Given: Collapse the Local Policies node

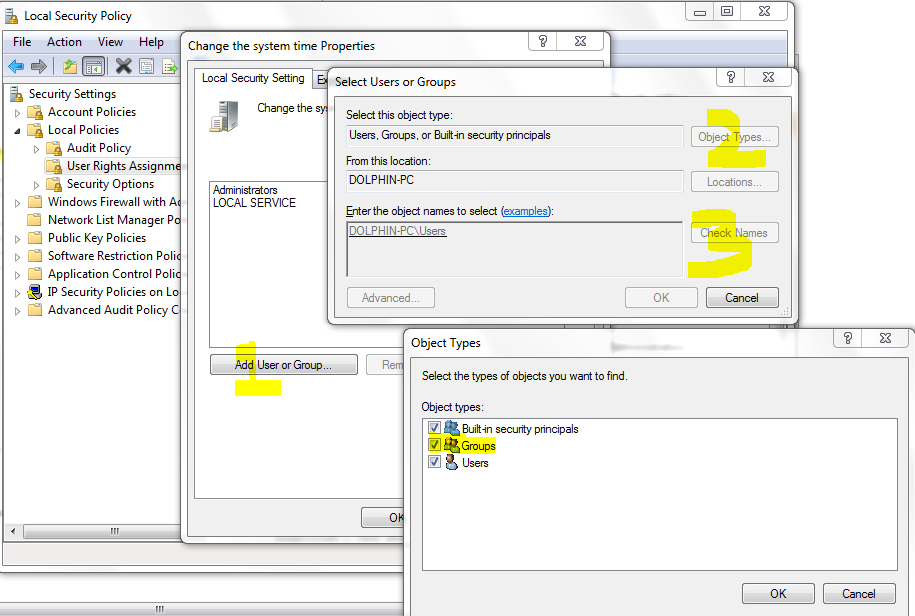Looking at the screenshot, I should 18,129.
